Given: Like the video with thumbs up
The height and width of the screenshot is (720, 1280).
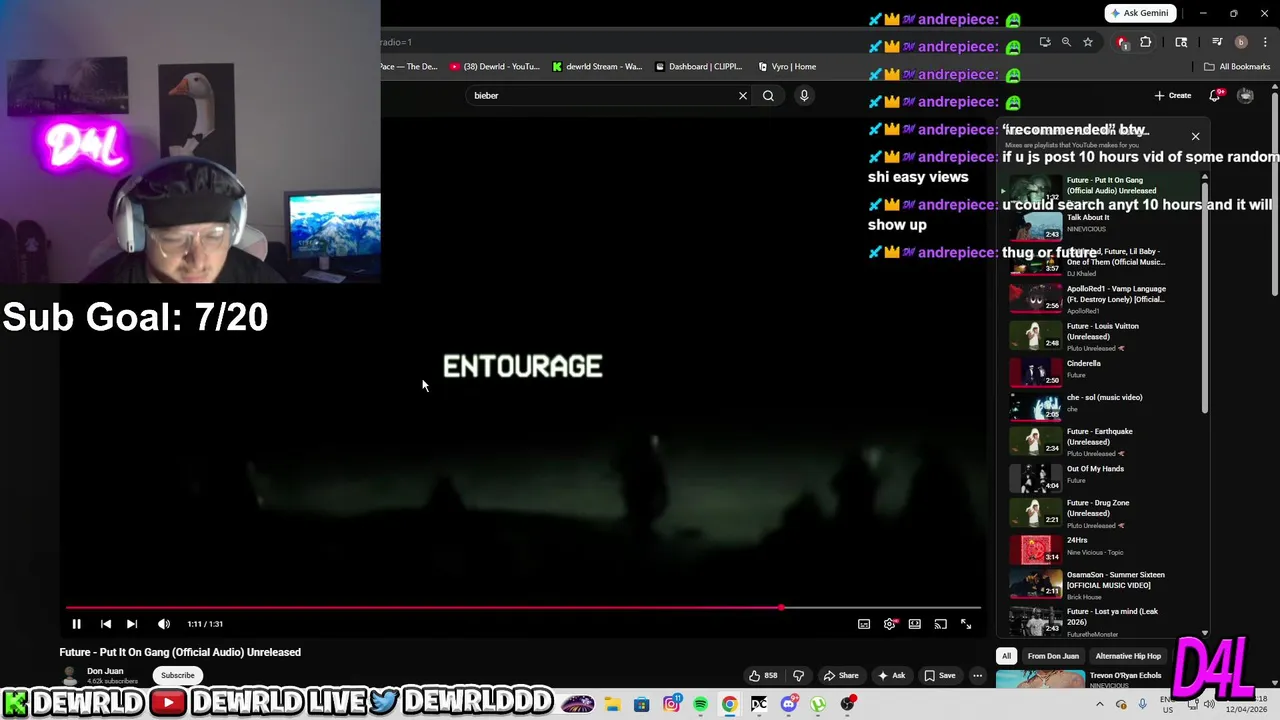Looking at the screenshot, I should click(x=764, y=675).
